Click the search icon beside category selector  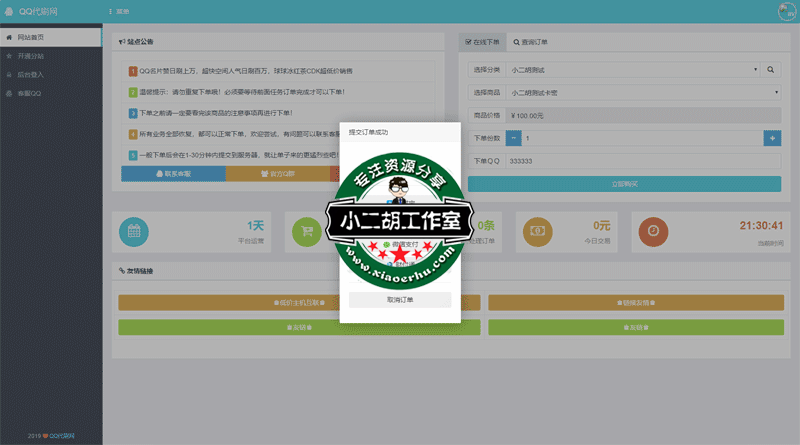(771, 70)
